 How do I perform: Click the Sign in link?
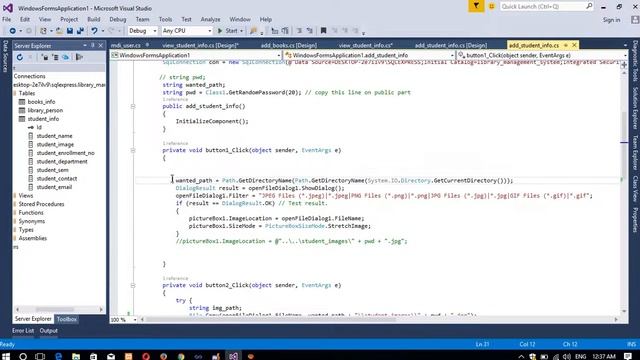[611, 20]
